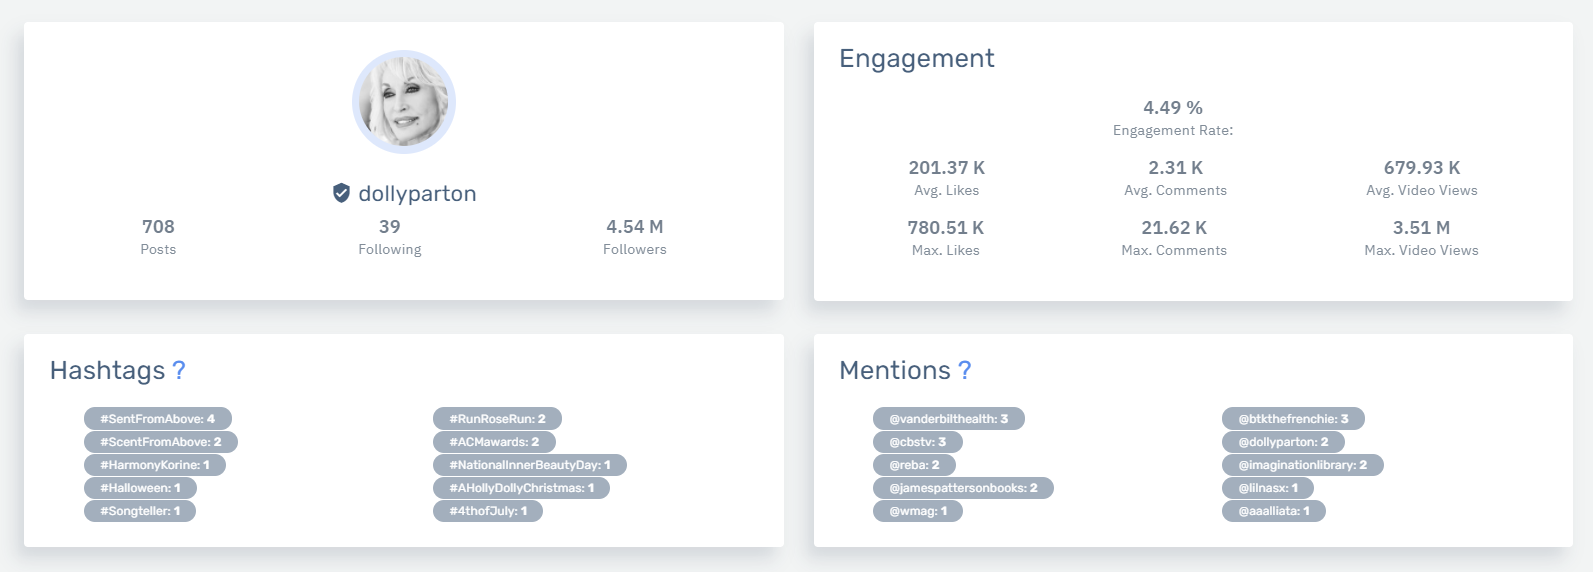
Task: Open the dollyparton profile picture
Action: coord(404,102)
